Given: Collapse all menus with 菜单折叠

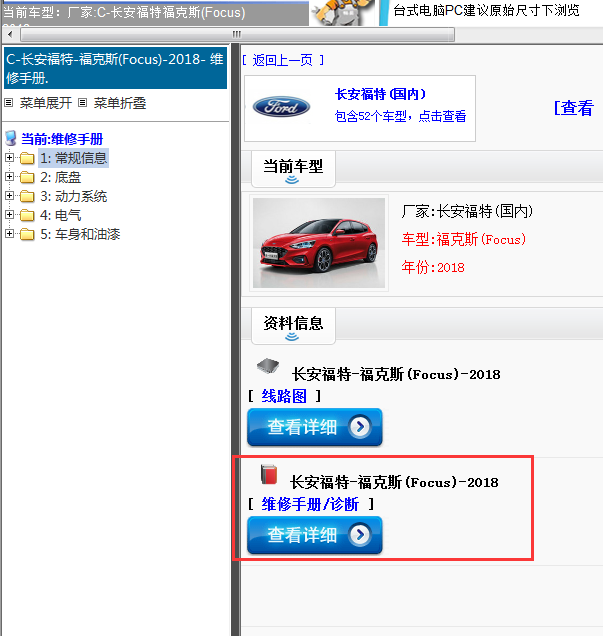Looking at the screenshot, I should point(120,103).
